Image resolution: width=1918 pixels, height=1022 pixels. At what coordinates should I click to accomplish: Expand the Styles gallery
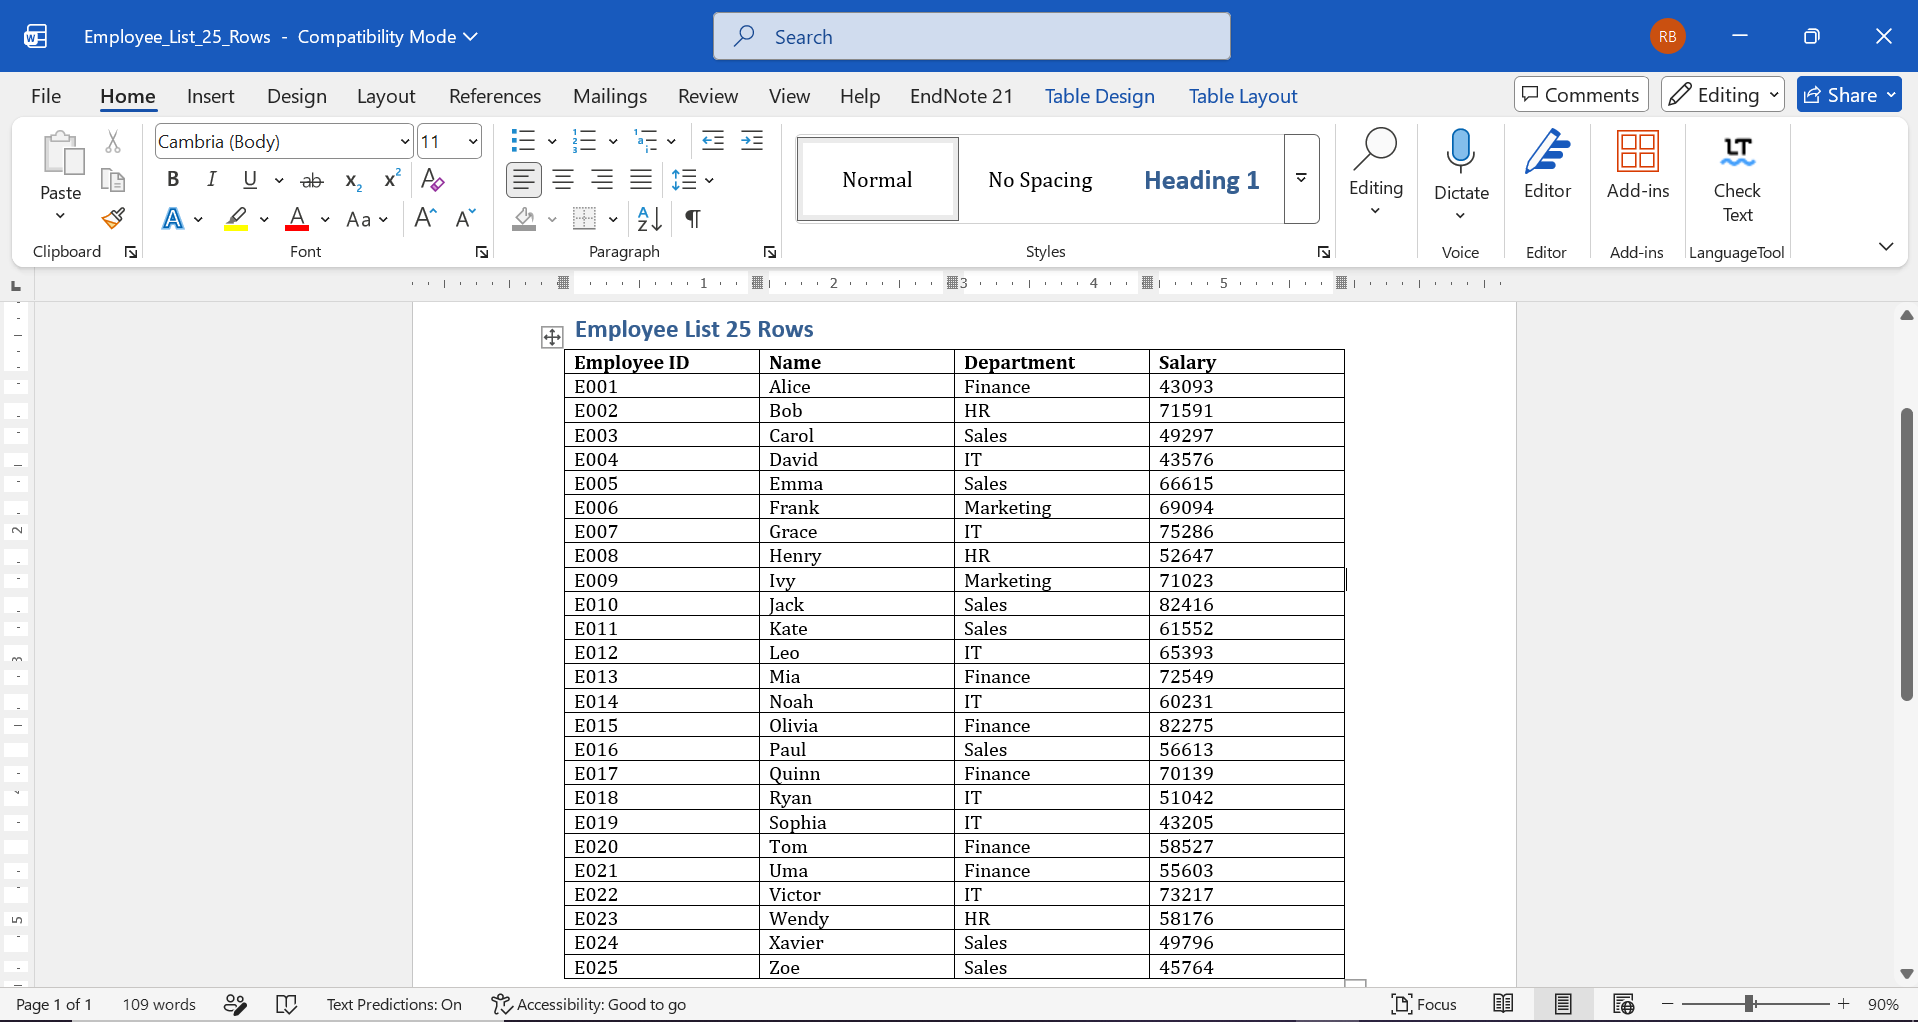pos(1302,179)
